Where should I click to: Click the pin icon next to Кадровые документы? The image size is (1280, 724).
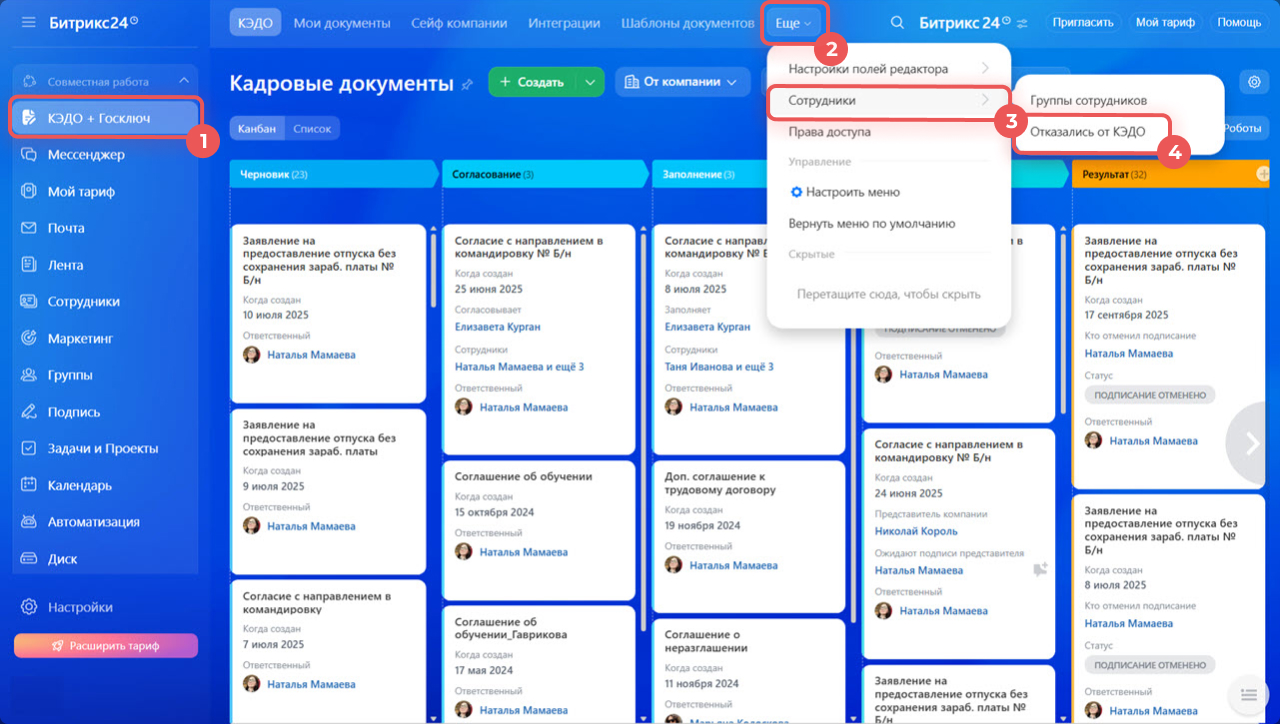(x=467, y=84)
